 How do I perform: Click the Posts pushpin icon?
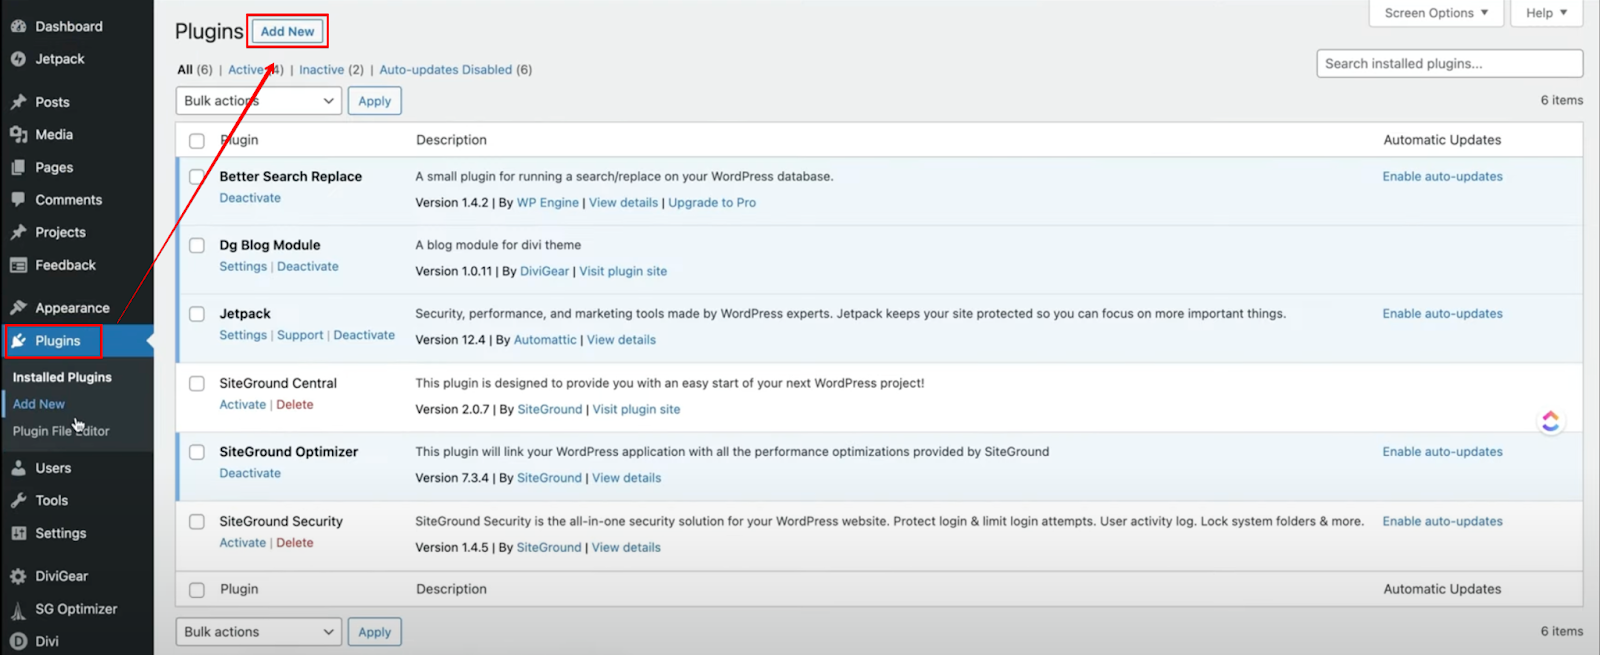[18, 102]
